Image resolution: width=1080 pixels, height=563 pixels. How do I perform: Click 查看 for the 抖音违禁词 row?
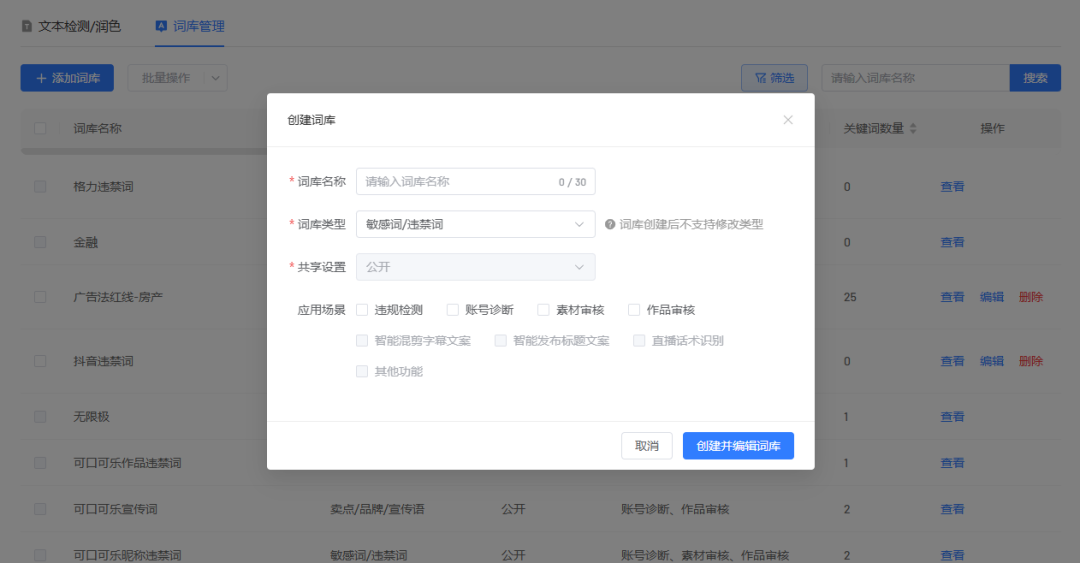pos(953,361)
